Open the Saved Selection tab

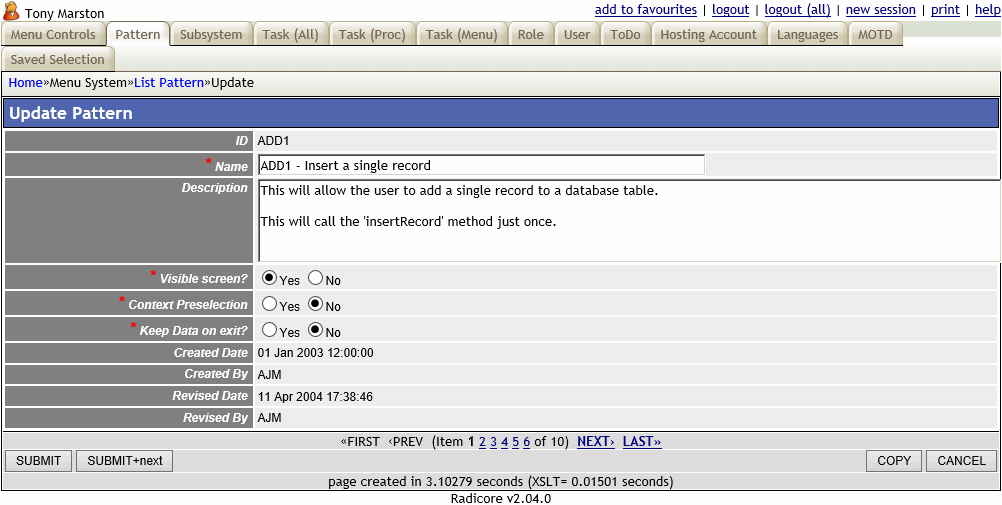[x=57, y=60]
